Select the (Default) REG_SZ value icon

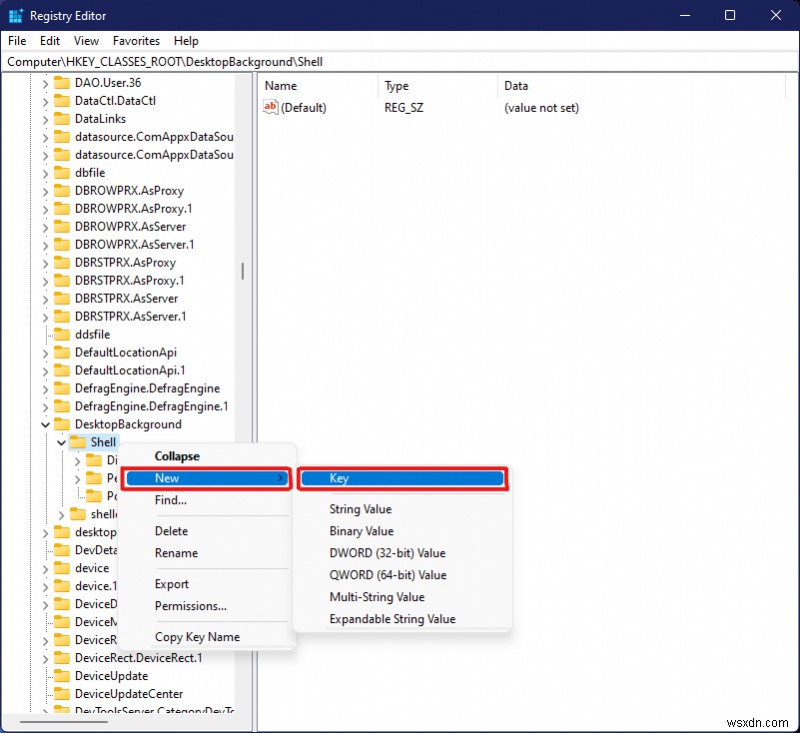click(270, 107)
